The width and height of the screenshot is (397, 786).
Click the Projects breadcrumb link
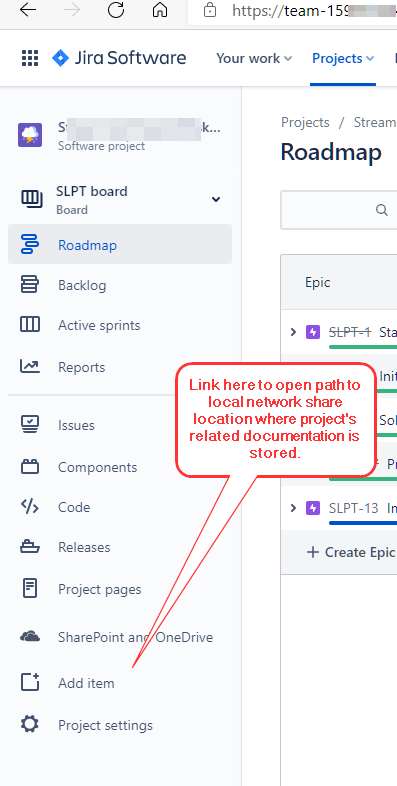305,122
